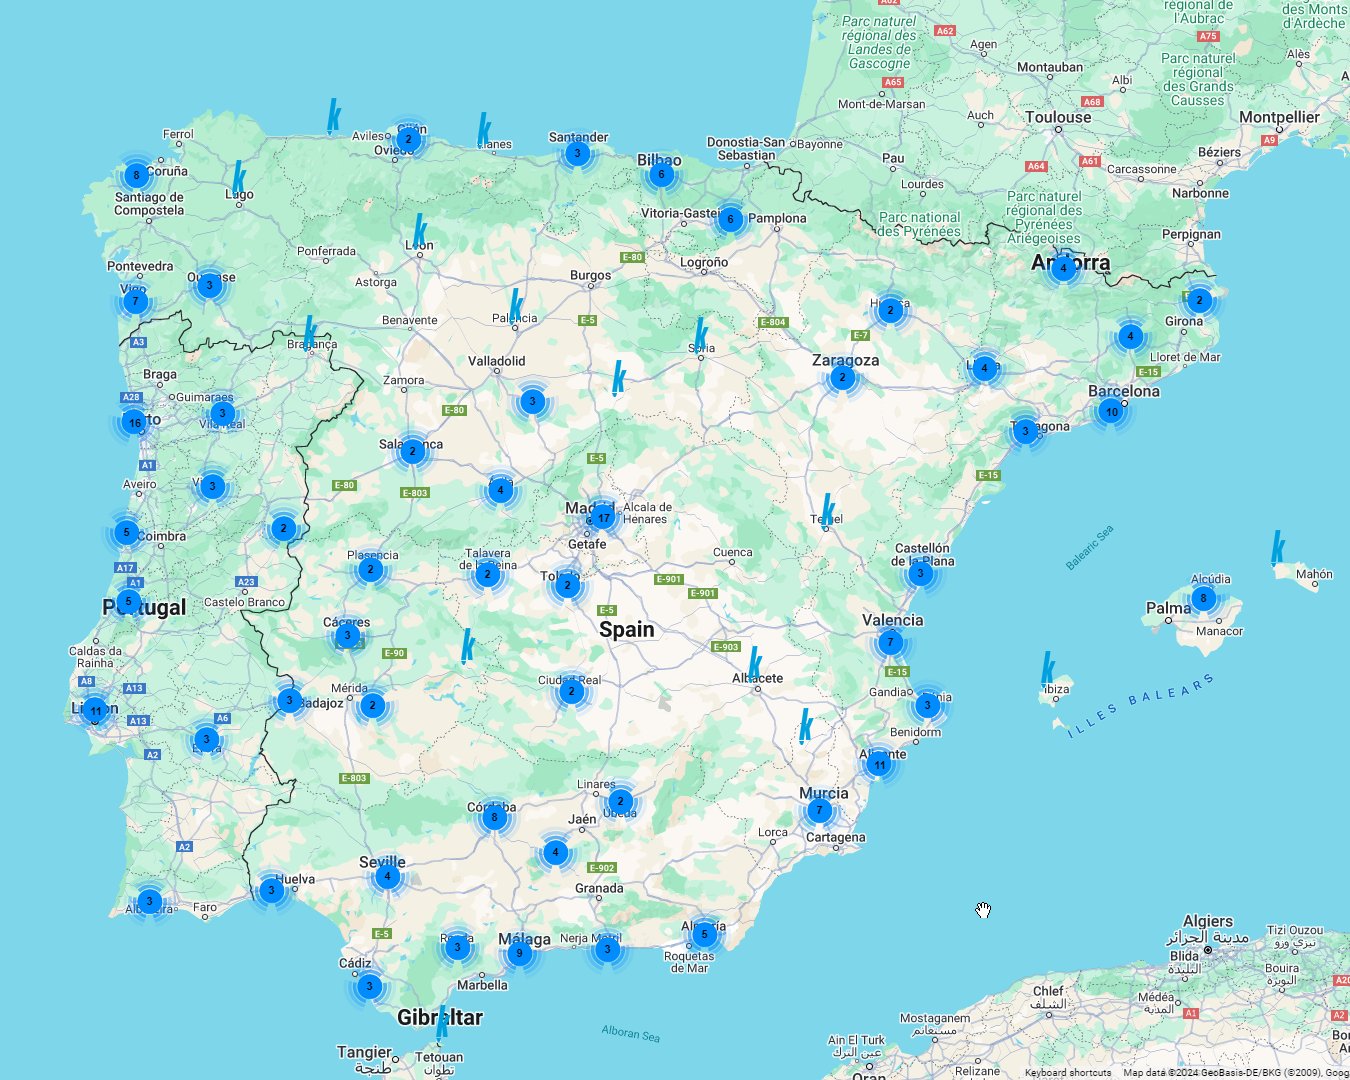Select the Bilbao cluster marker showing 6
1350x1080 pixels.
pos(661,173)
